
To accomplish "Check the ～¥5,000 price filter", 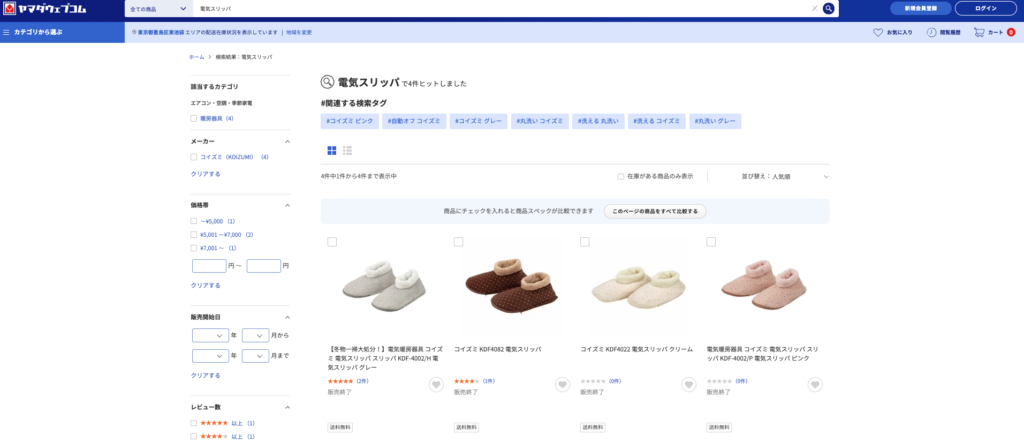I will (x=193, y=221).
